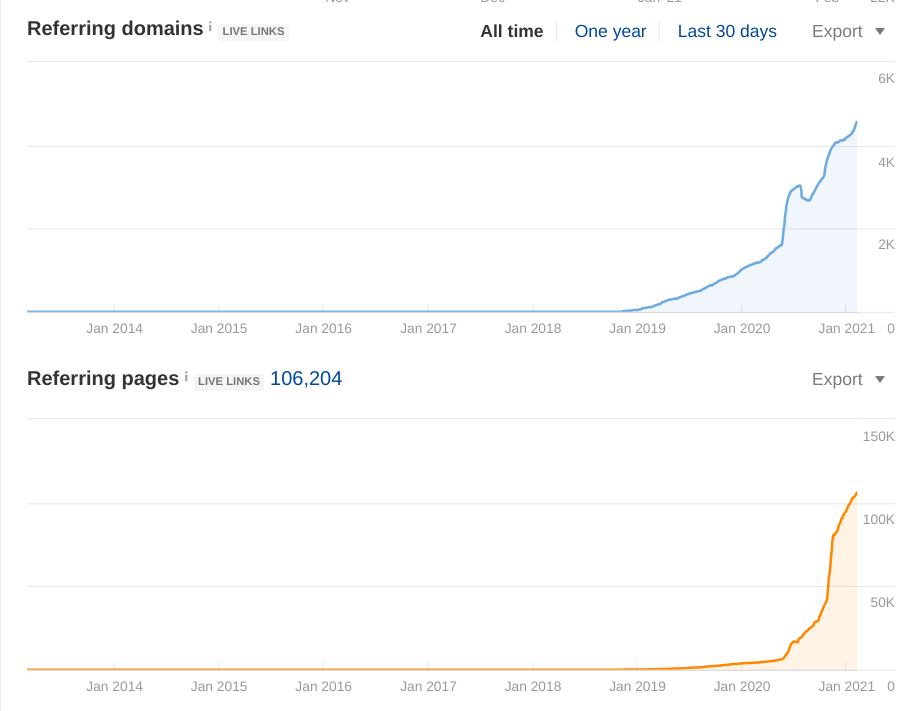This screenshot has height=711, width=918.
Task: Open Export dropdown for Referring domains
Action: (x=848, y=31)
